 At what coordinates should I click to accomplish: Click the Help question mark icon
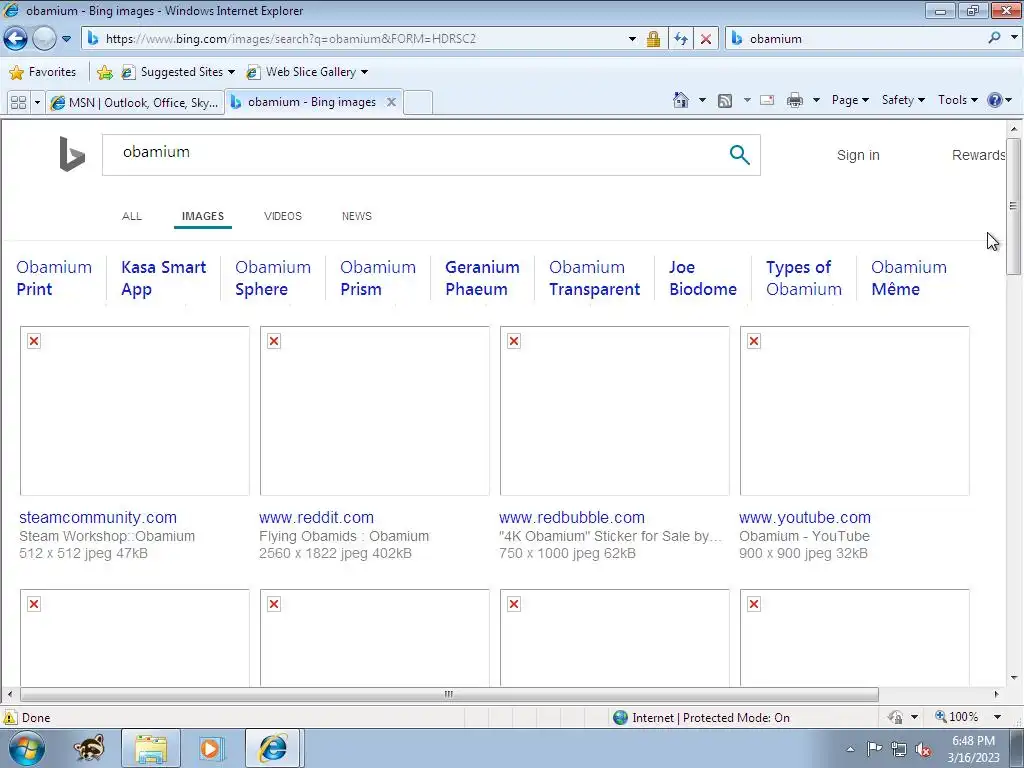pos(995,100)
